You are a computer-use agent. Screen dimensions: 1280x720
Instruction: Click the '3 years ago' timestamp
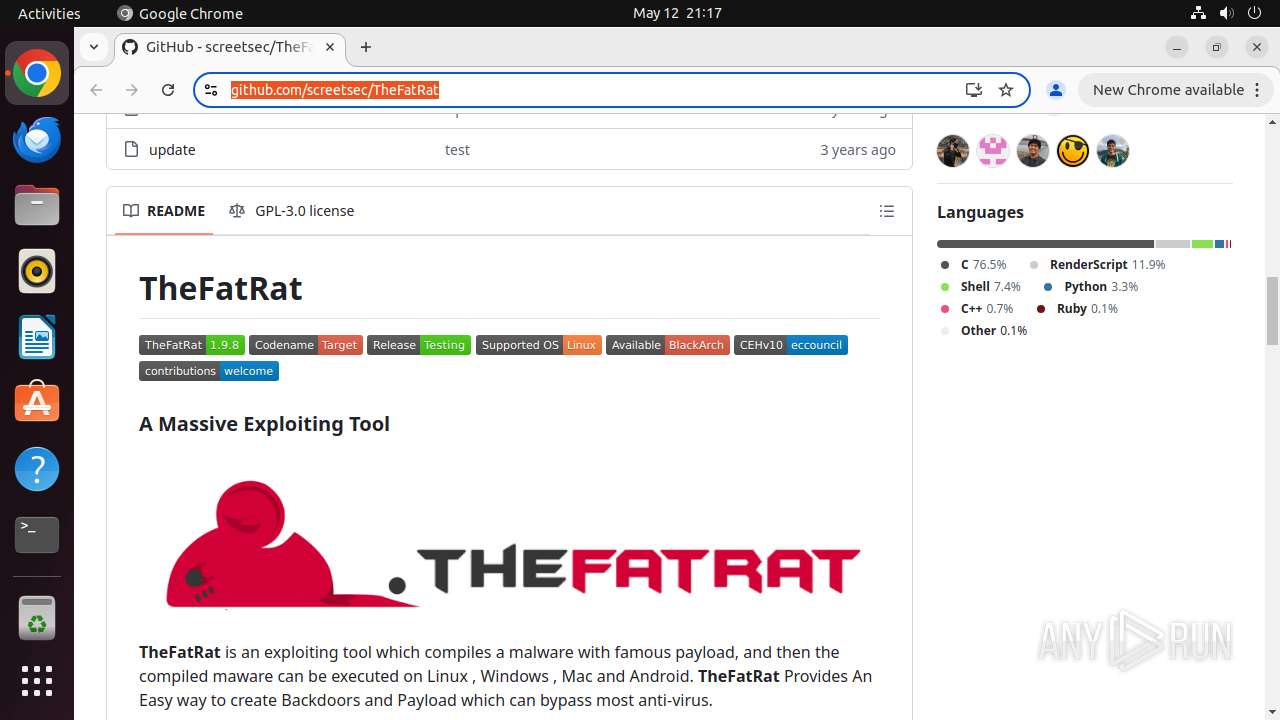[x=857, y=150]
